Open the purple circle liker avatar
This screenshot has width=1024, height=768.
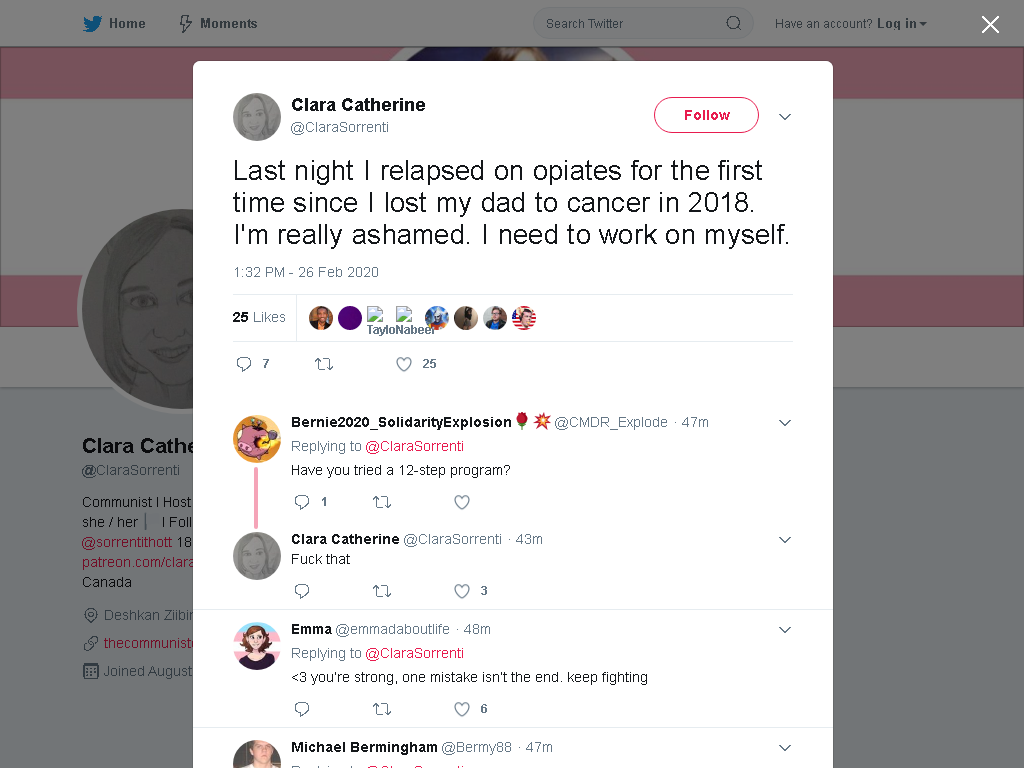pyautogui.click(x=349, y=318)
